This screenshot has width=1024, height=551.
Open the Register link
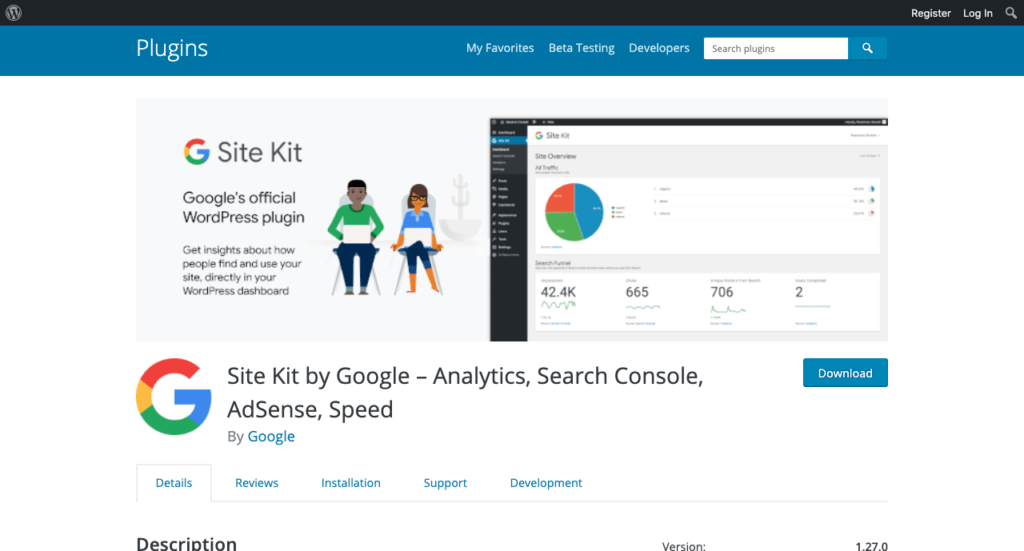coord(931,13)
